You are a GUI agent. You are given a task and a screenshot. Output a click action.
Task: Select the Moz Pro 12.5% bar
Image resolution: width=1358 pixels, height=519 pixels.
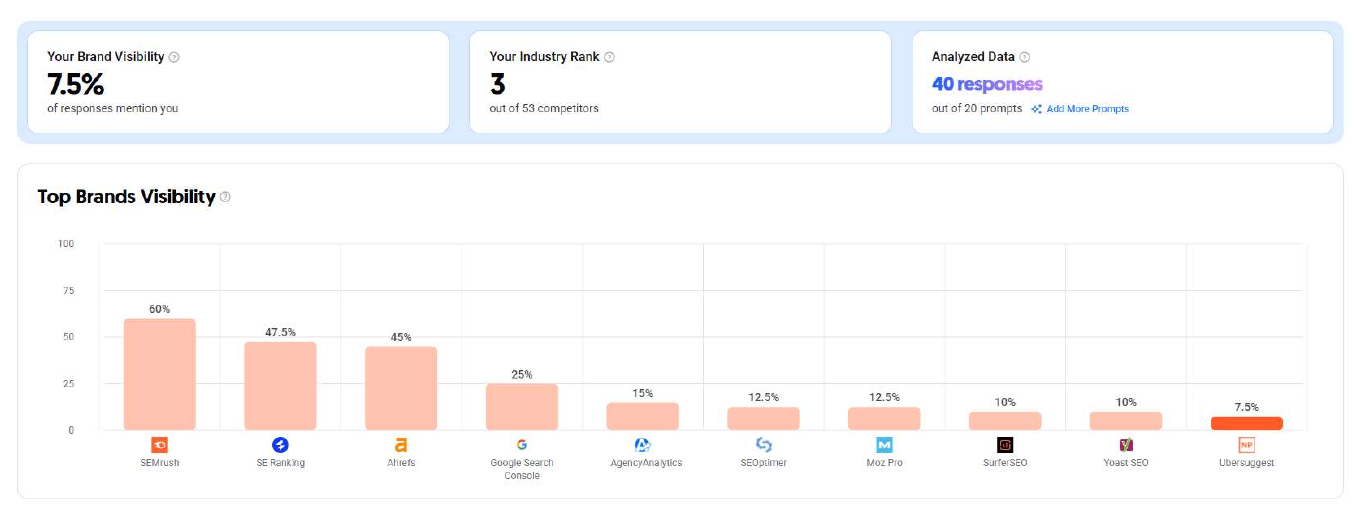click(x=884, y=418)
